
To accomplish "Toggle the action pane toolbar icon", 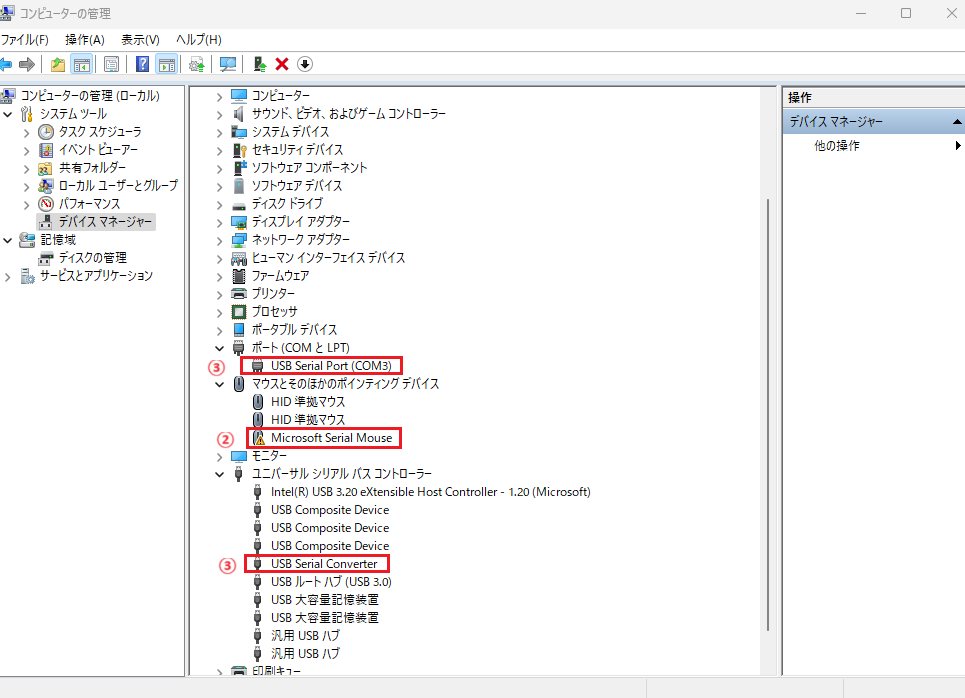I will click(167, 64).
